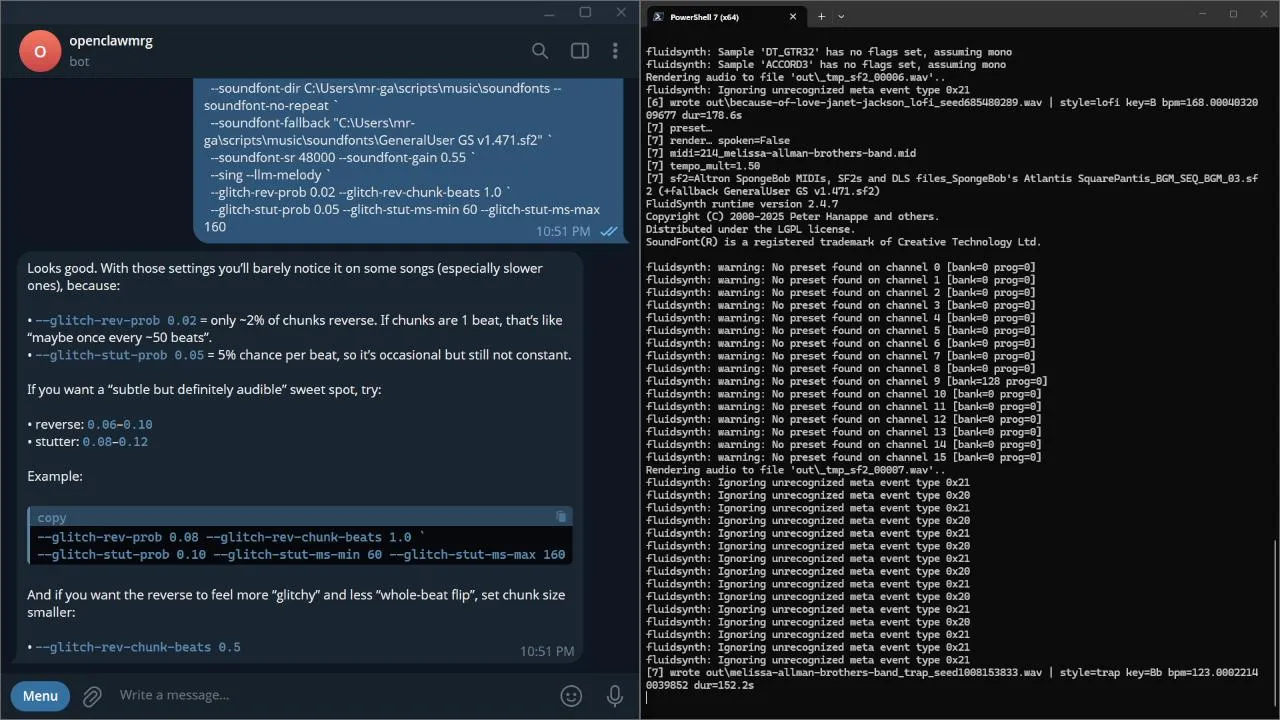Copy inline code --glitch-stut-prob 0.05
The image size is (1280, 720).
click(x=120, y=355)
